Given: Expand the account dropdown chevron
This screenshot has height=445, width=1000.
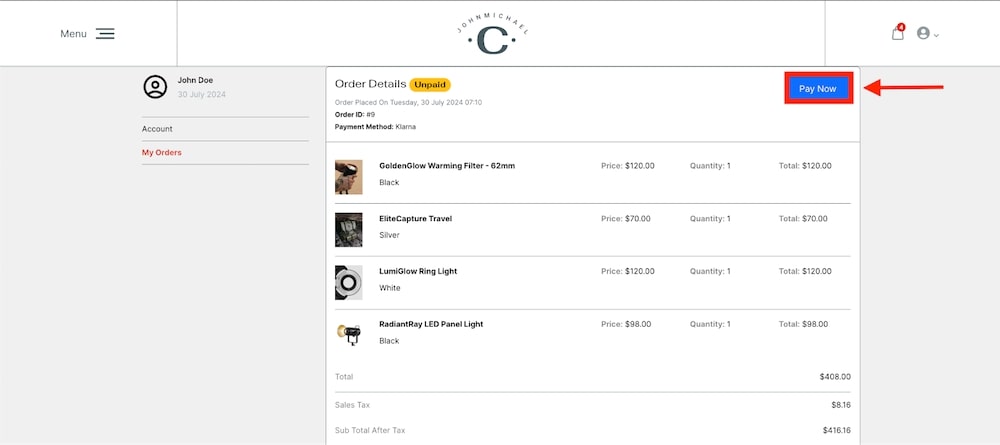Looking at the screenshot, I should pos(937,35).
